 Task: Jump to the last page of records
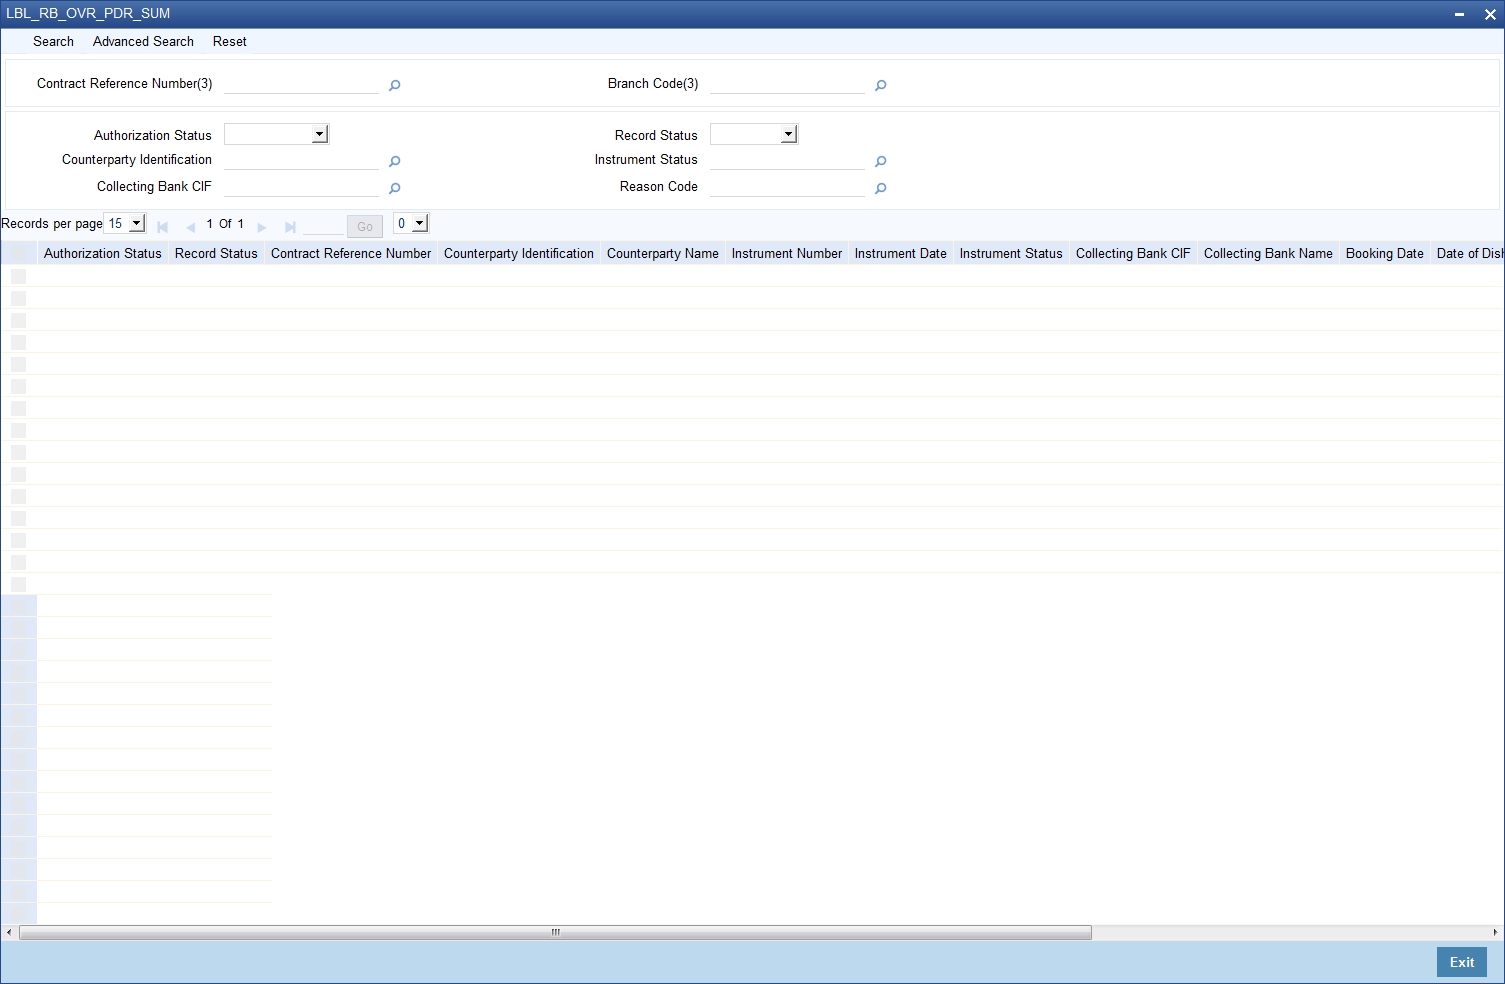[290, 227]
